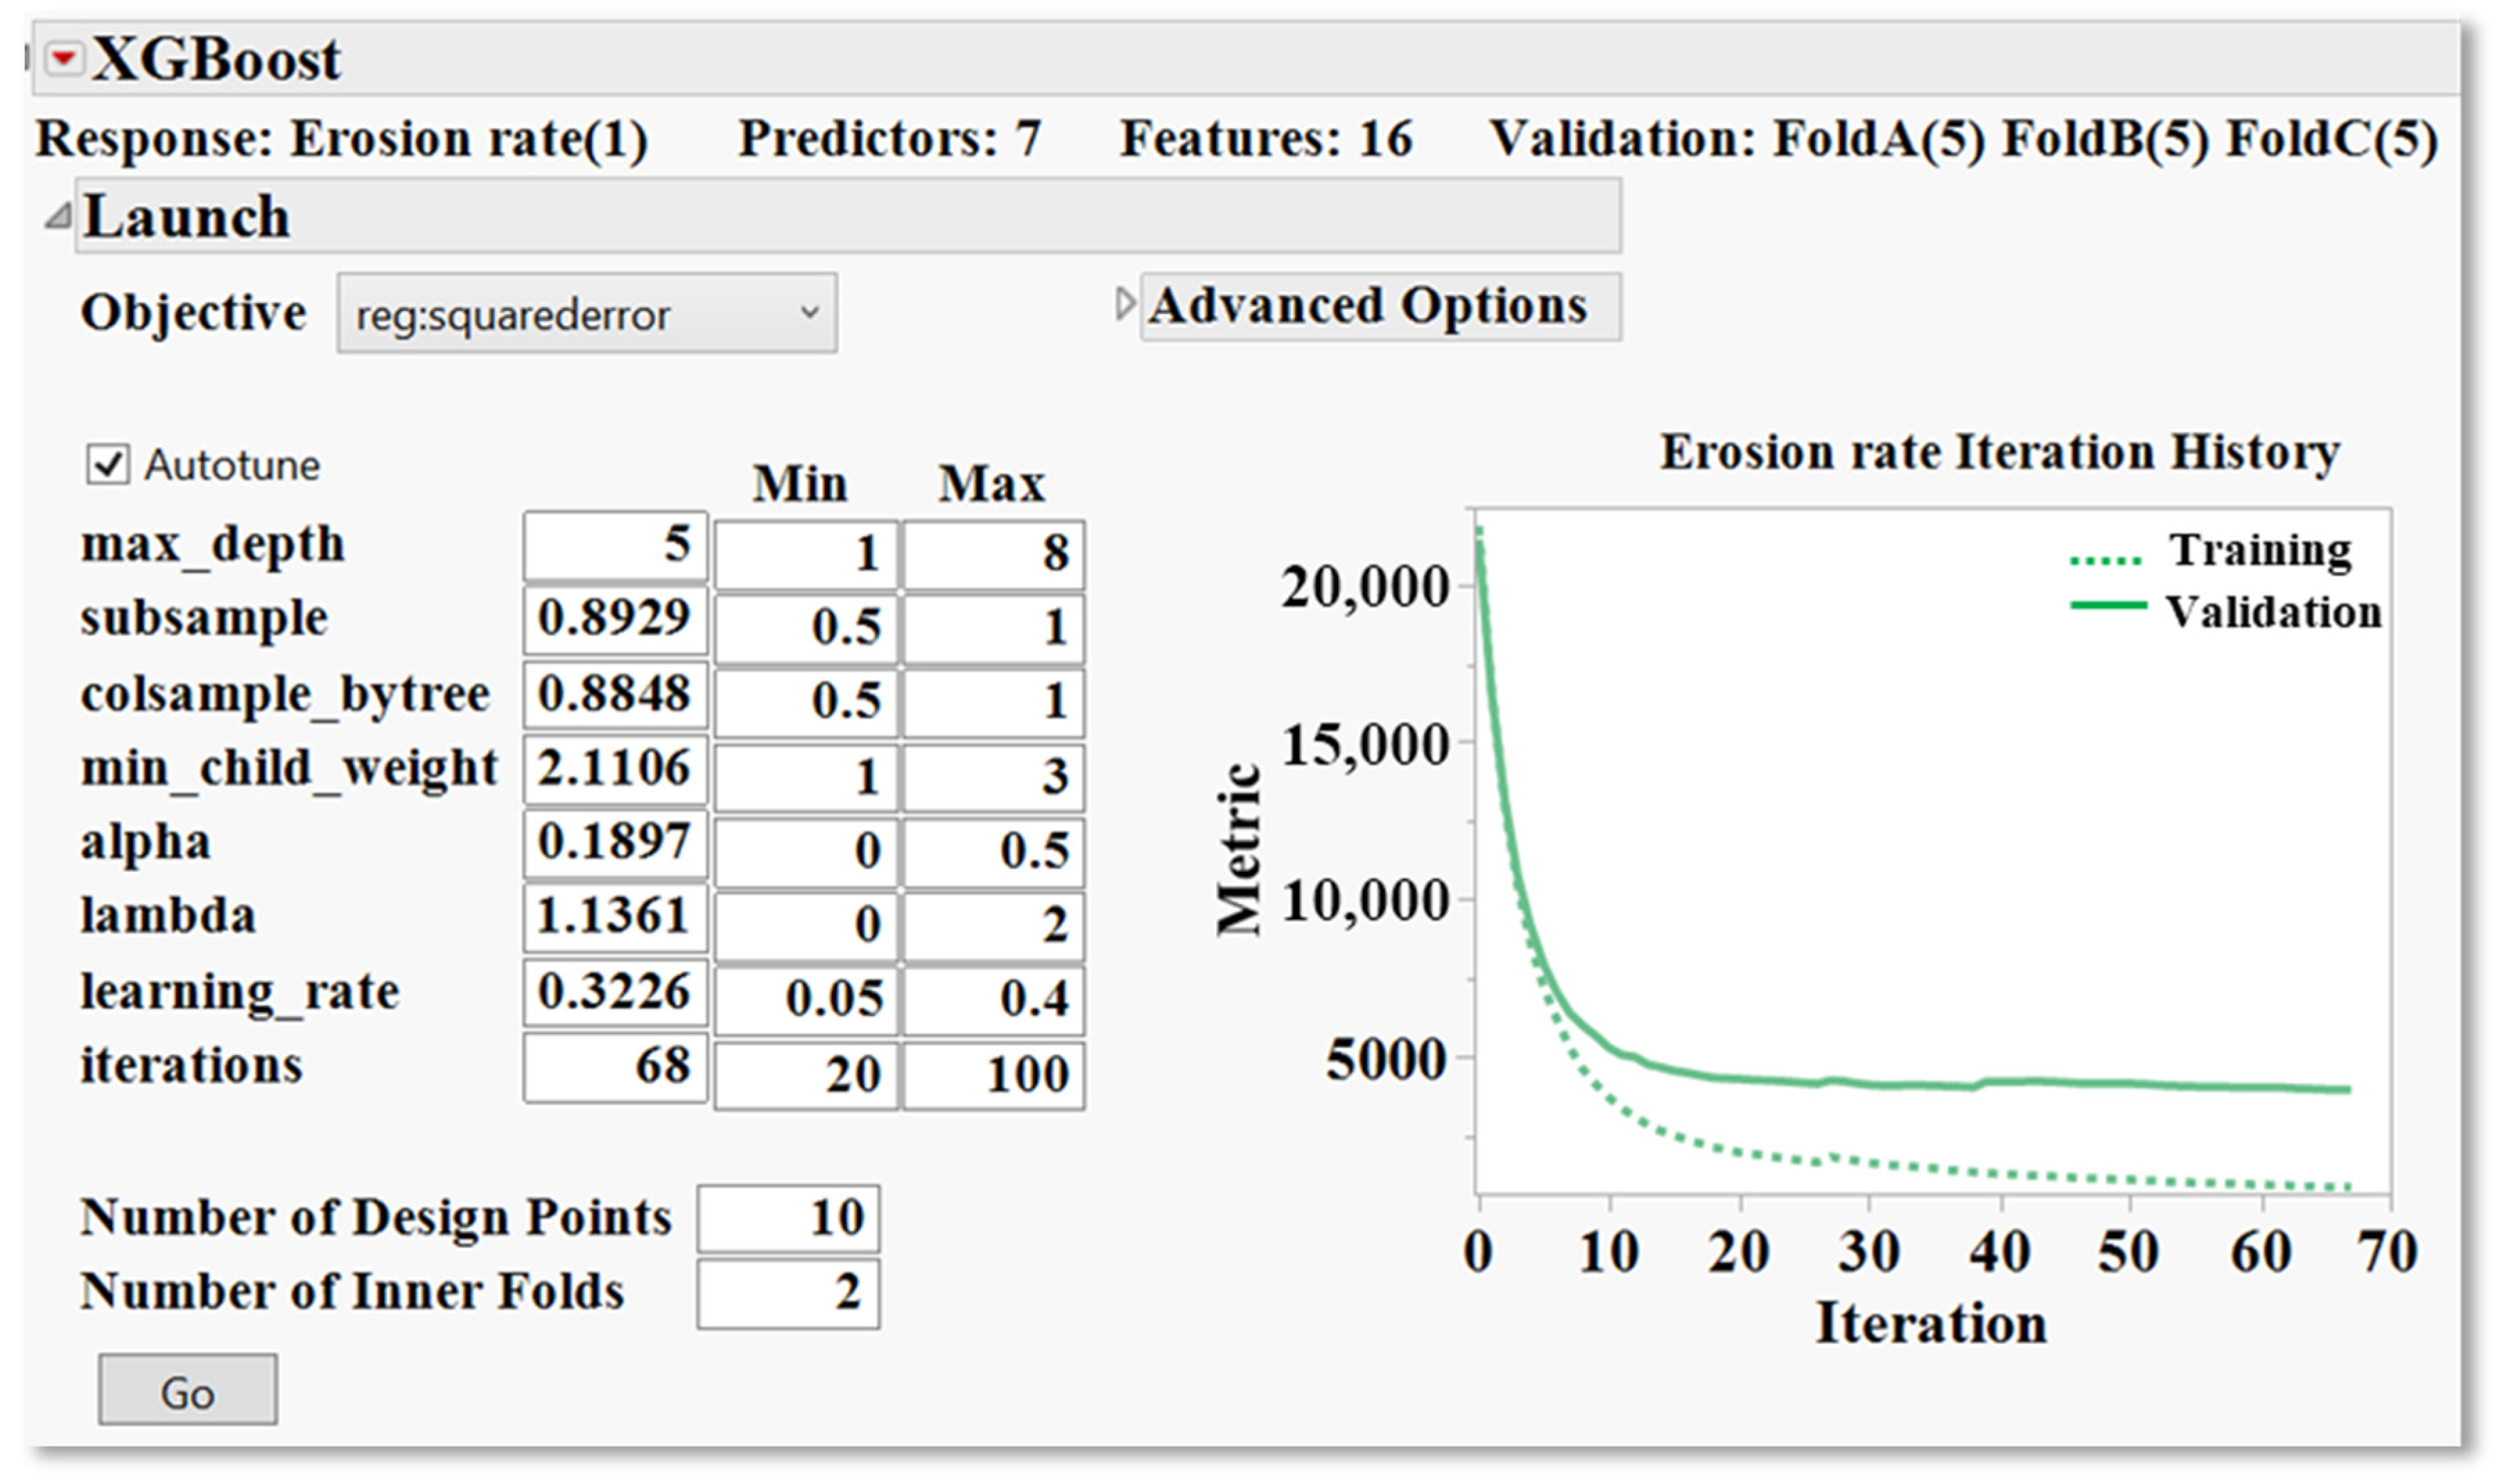The width and height of the screenshot is (2502, 1484).
Task: Click the Validation legend solid line swatch
Action: coord(2108,605)
